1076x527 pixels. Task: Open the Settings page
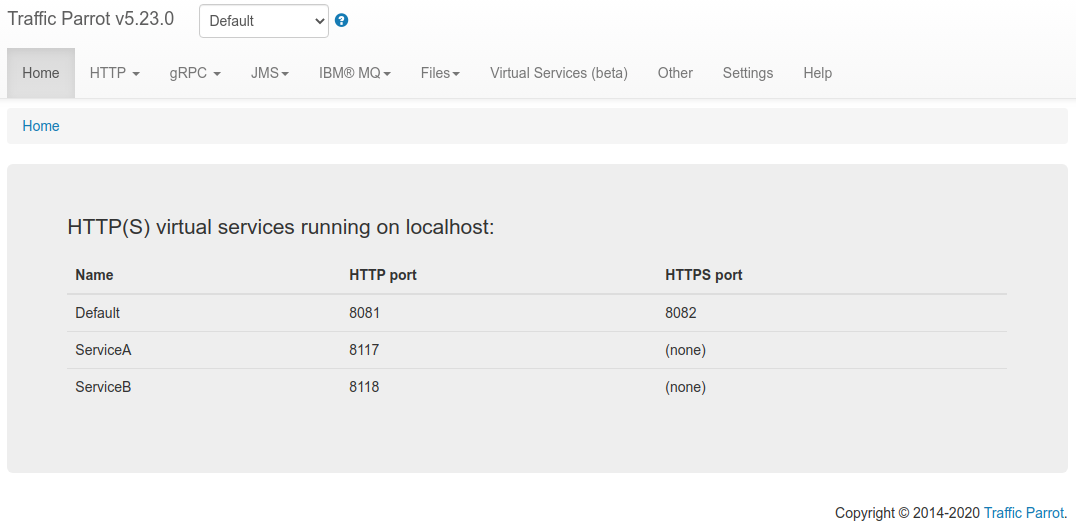748,73
